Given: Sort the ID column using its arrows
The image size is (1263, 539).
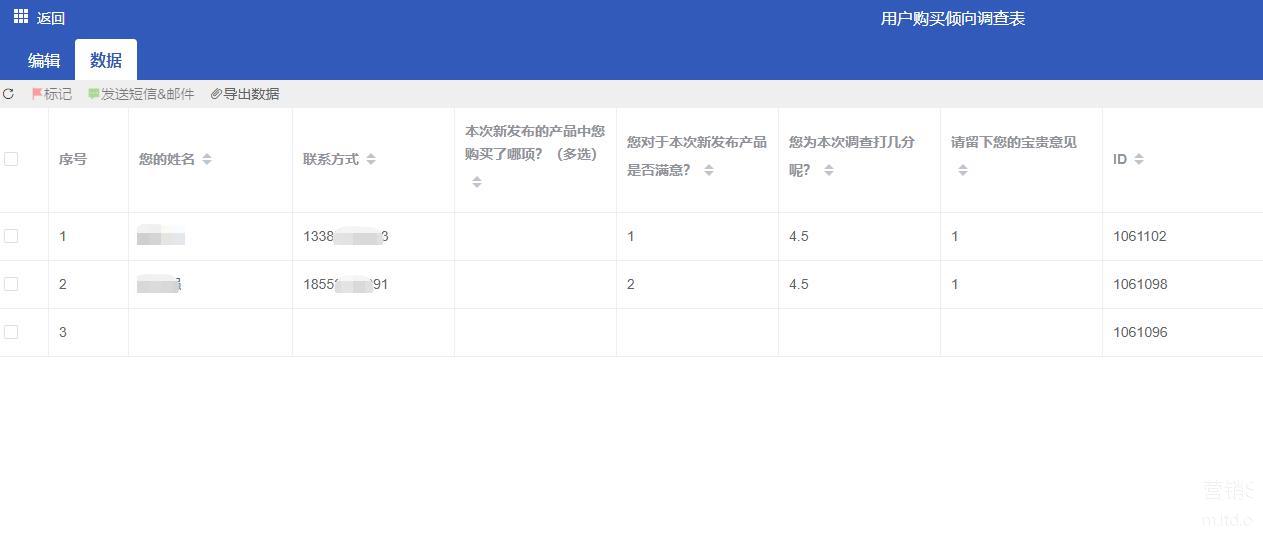Looking at the screenshot, I should coord(1139,159).
